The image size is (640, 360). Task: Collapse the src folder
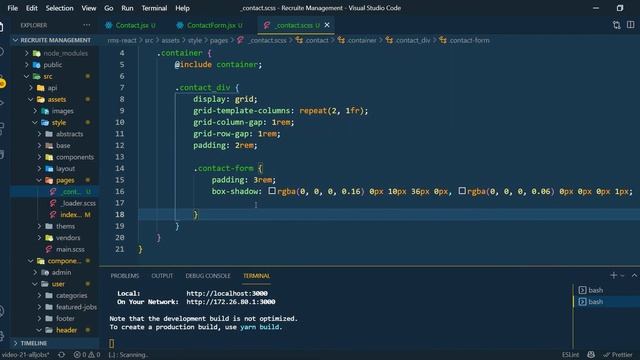(x=48, y=76)
